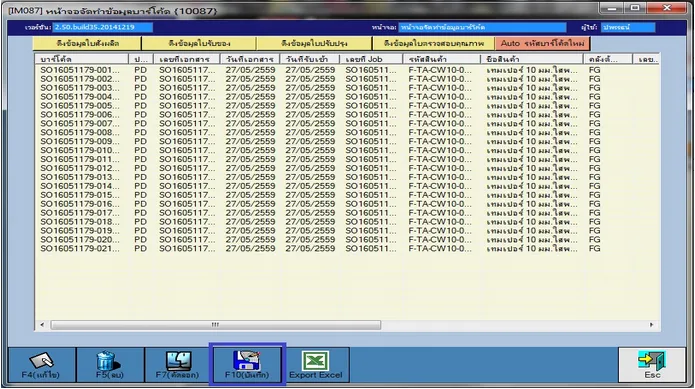Click the 'Auto รหัสบาร์โค้ดใหม่' button
This screenshot has width=695, height=389.
point(543,43)
